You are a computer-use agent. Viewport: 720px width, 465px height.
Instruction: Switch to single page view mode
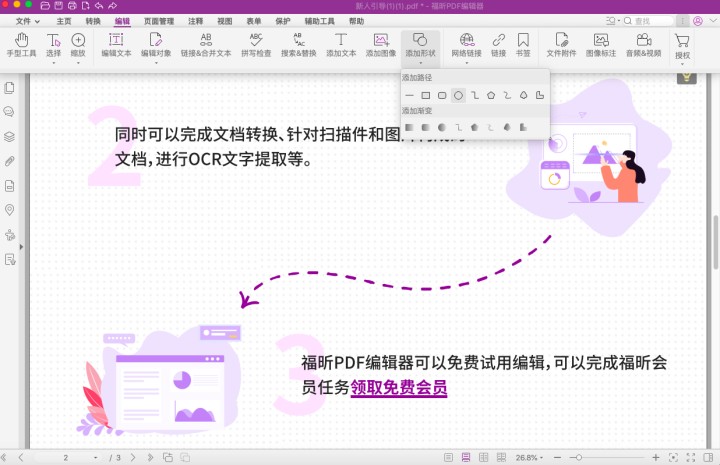point(449,457)
